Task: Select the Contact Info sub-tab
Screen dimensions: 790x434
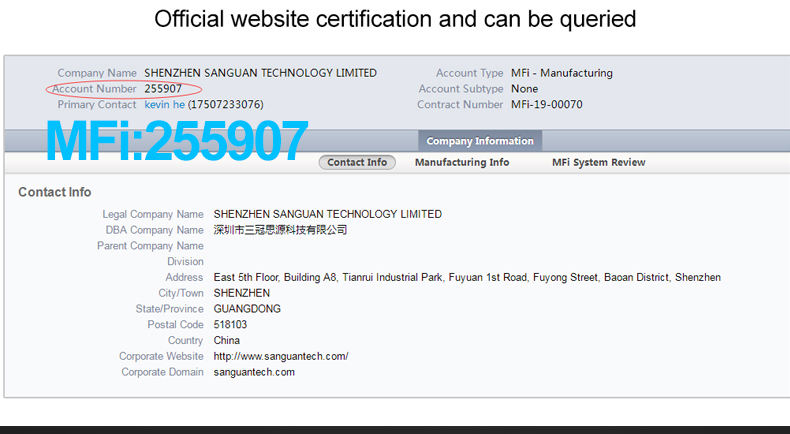Action: point(357,162)
